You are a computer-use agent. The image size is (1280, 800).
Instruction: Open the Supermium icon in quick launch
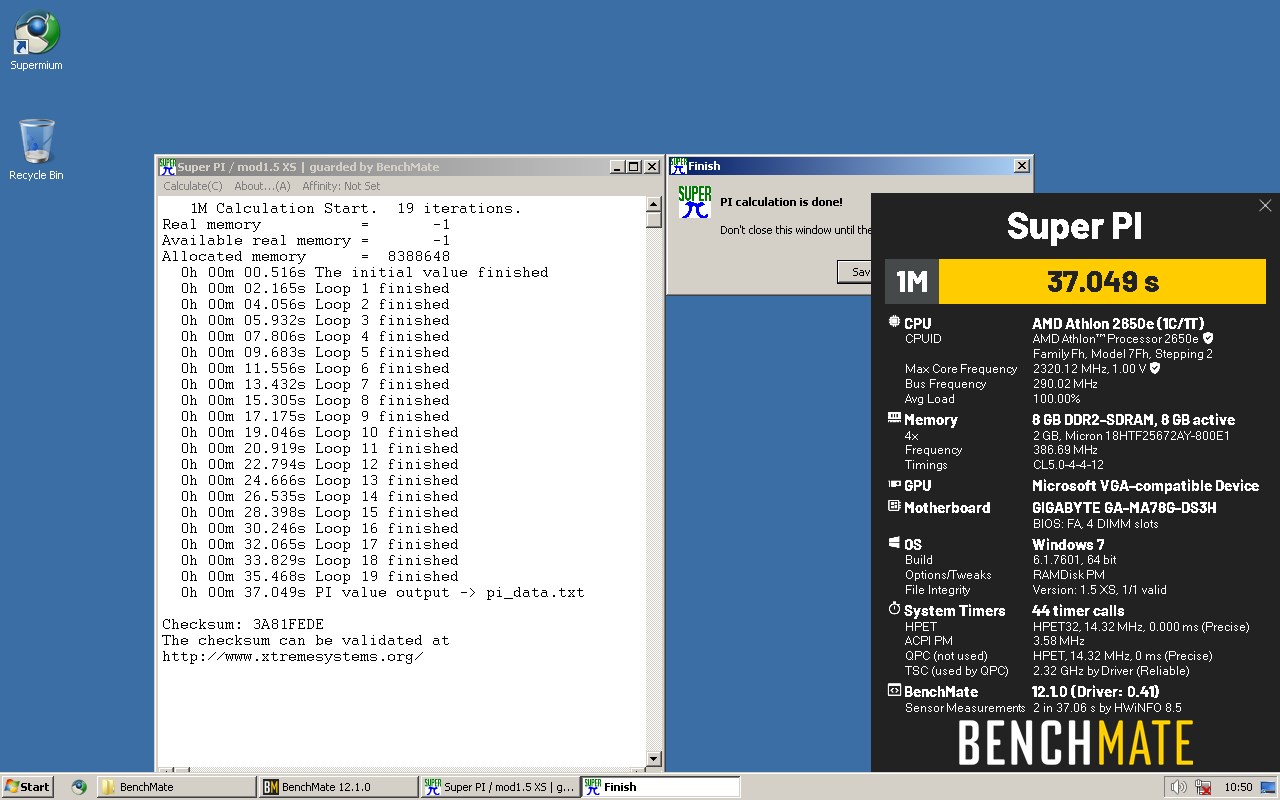[x=79, y=787]
